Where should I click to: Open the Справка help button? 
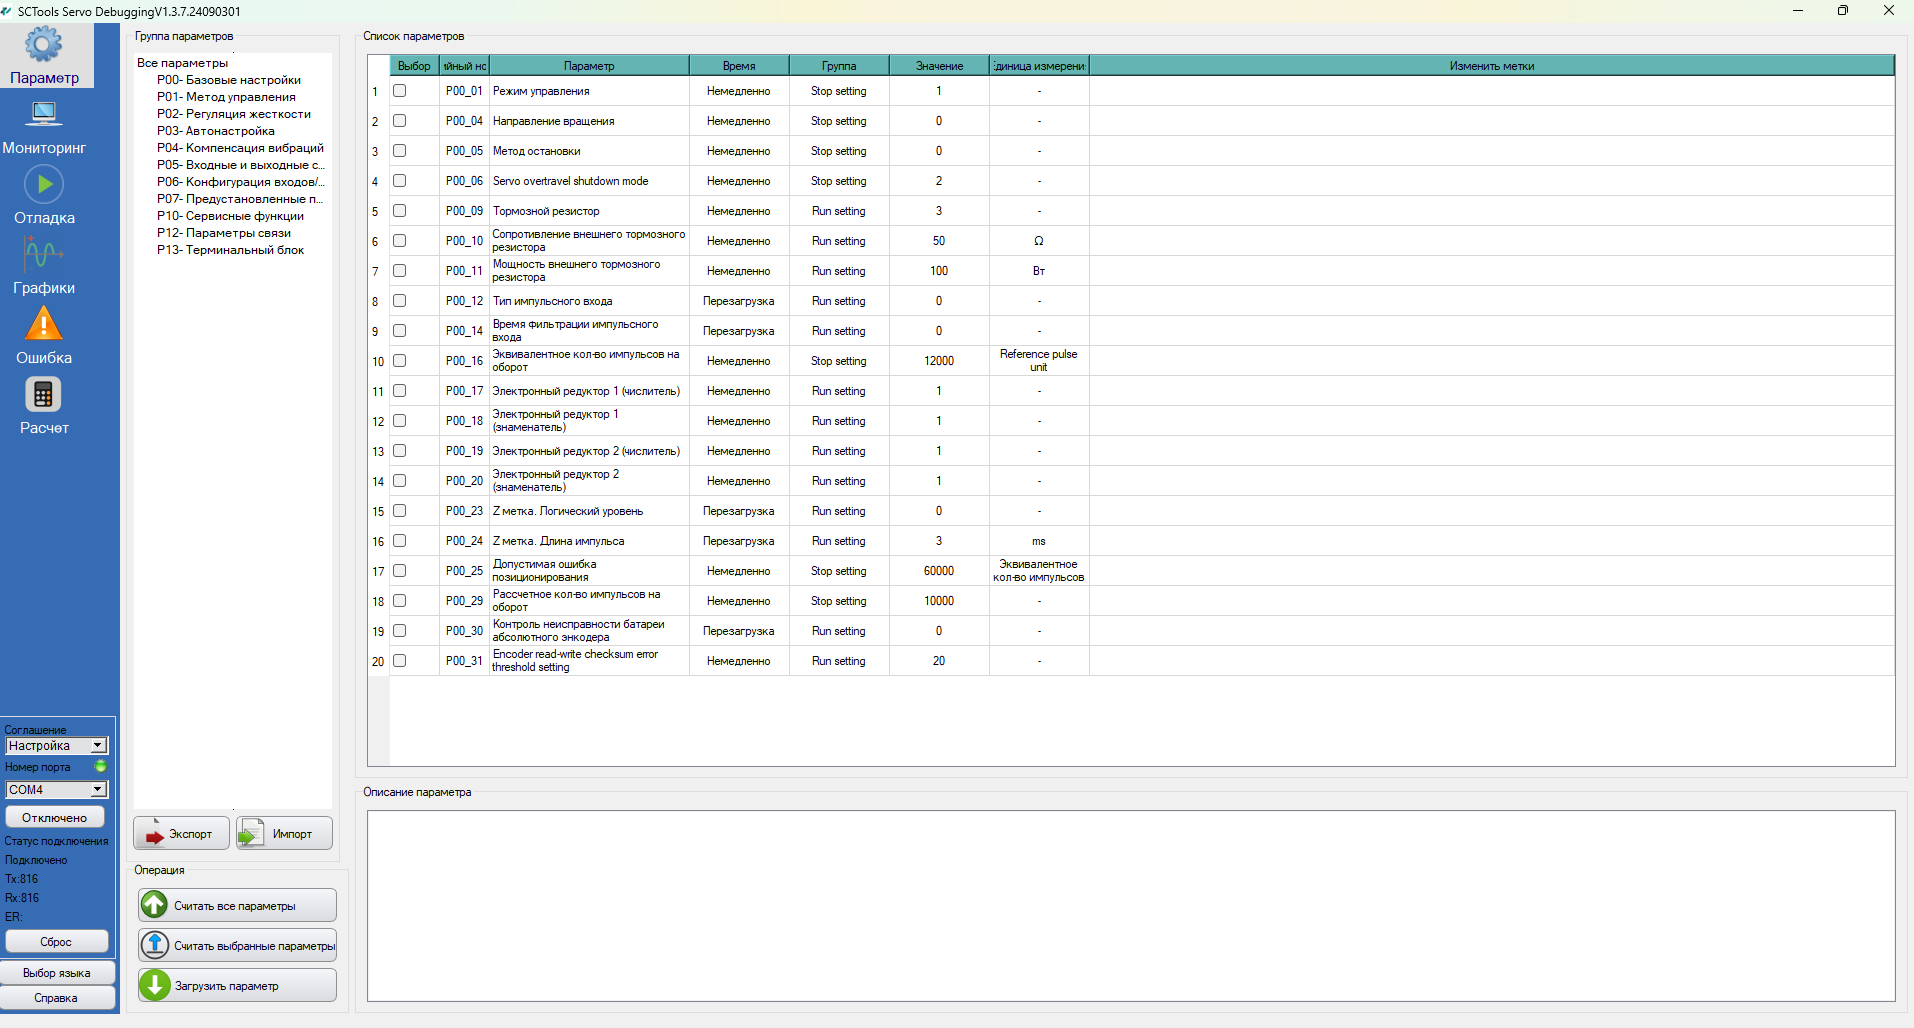(x=57, y=998)
